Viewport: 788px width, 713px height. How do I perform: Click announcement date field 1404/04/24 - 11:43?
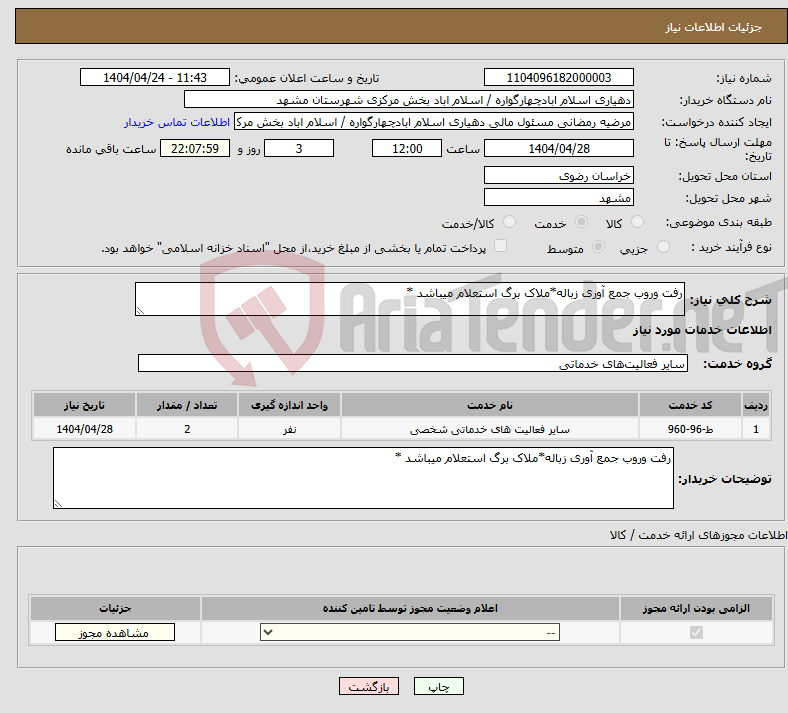(155, 77)
